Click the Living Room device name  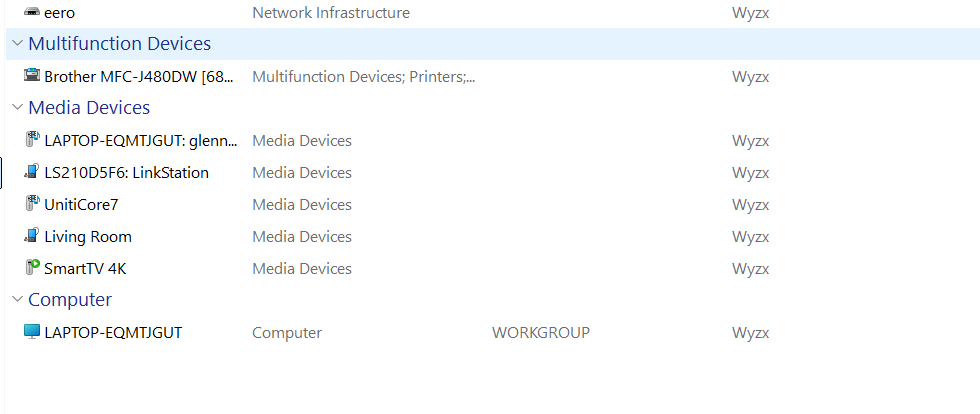coord(88,237)
